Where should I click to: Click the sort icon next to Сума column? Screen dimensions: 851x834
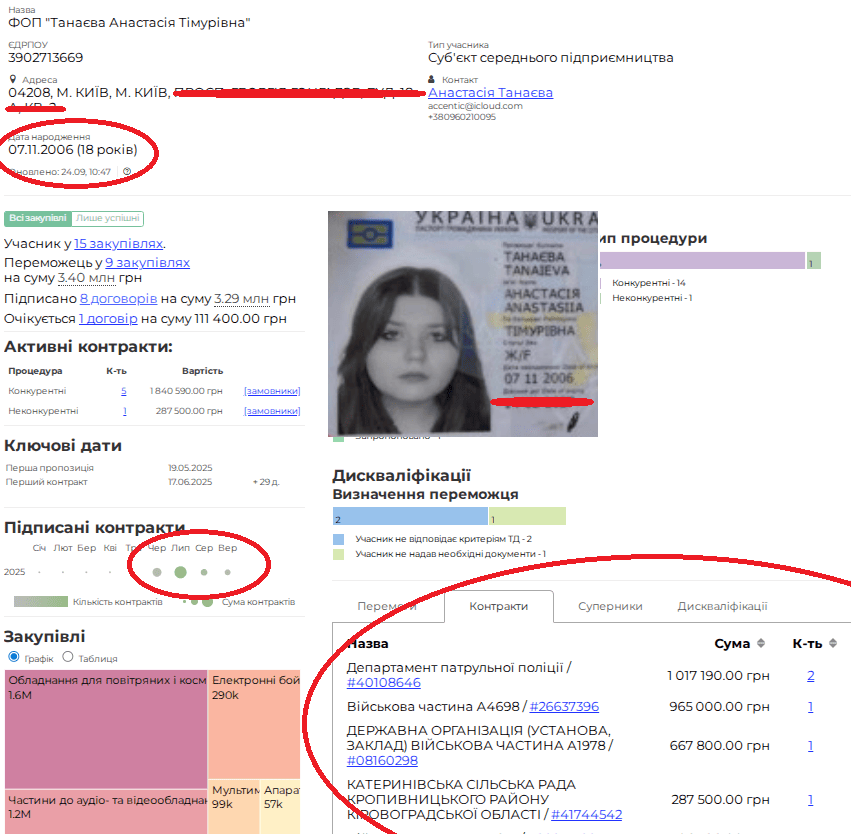pos(761,643)
